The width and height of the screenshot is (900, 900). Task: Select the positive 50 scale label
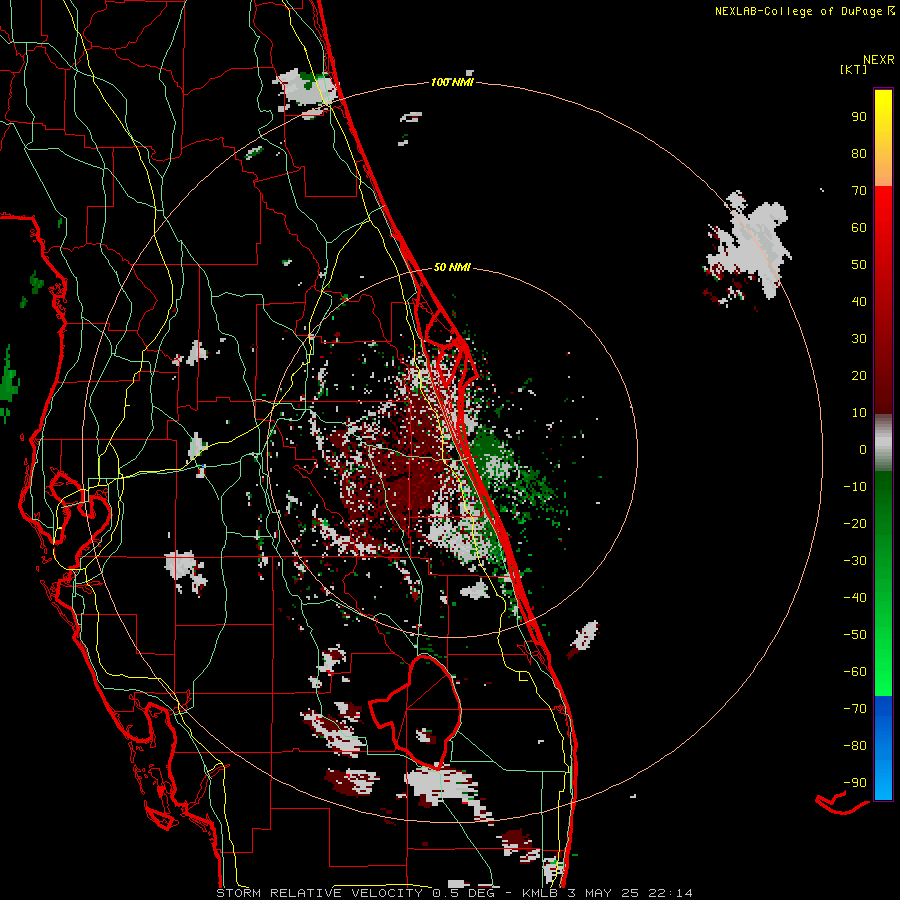859,265
